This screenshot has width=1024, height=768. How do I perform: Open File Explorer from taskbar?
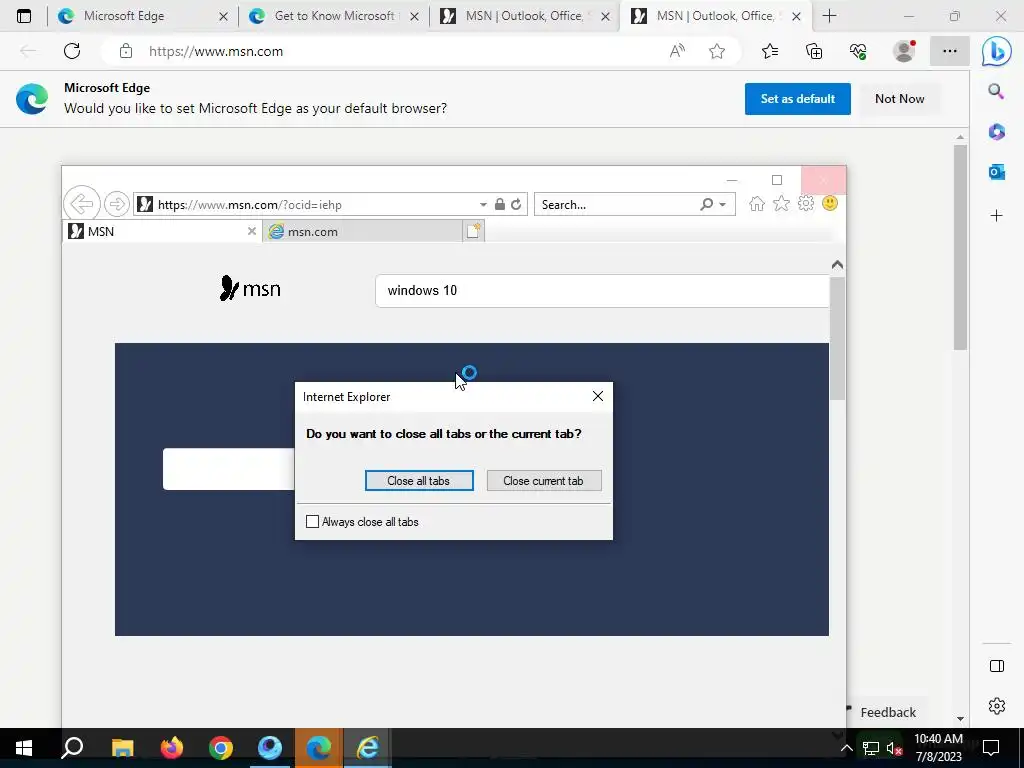[122, 748]
